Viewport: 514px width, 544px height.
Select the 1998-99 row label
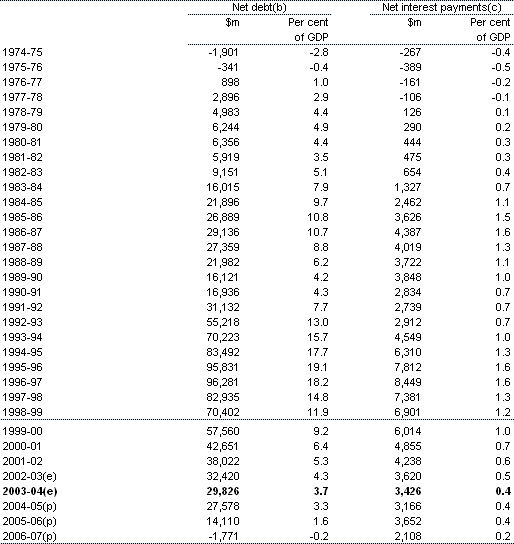click(22, 412)
